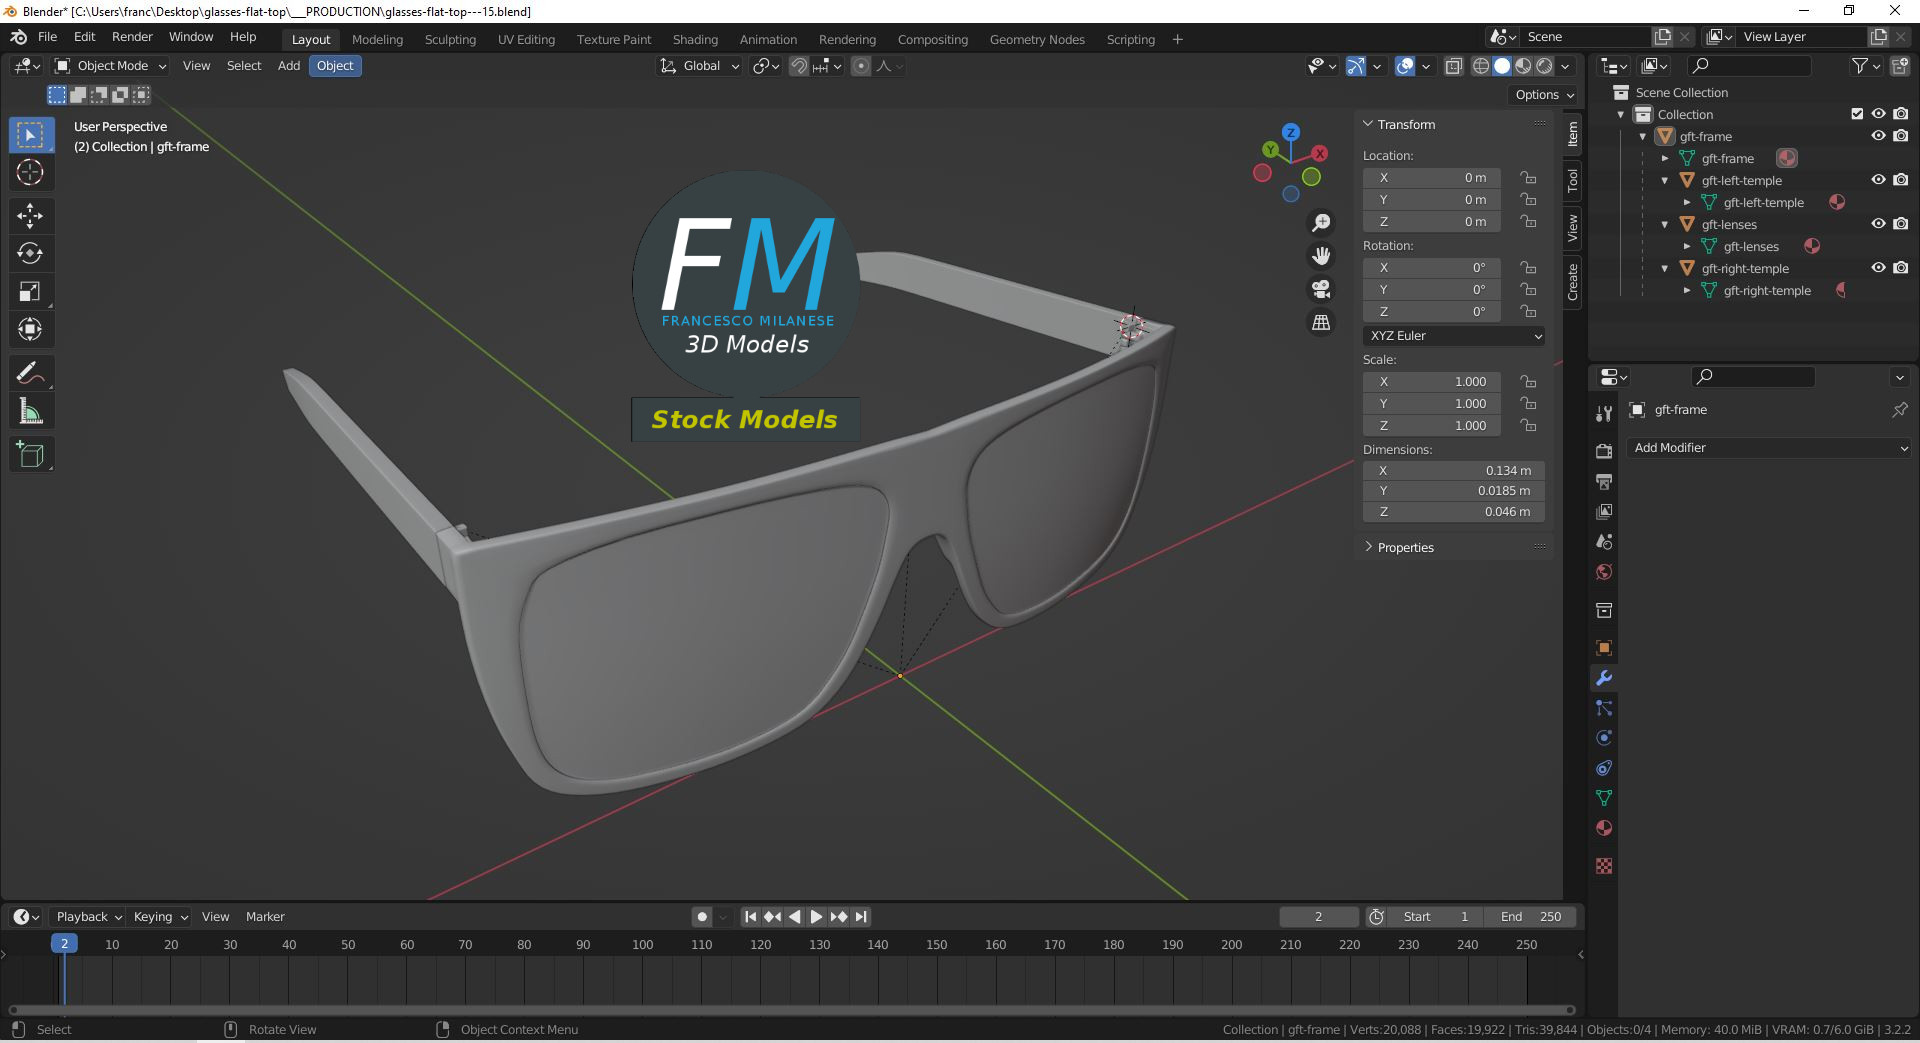This screenshot has height=1043, width=1920.
Task: Toggle camera view in the viewport
Action: pos(1321,289)
